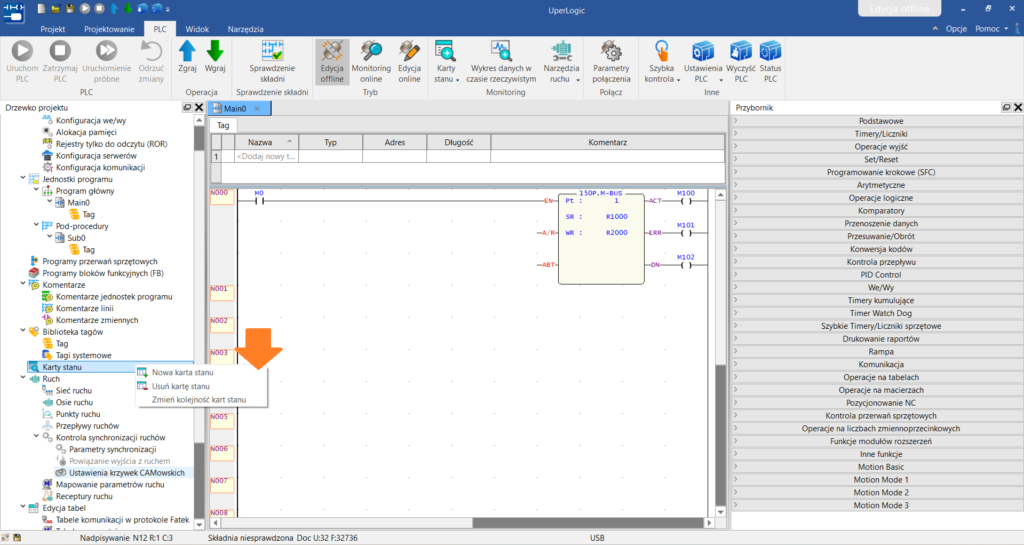Click the horizontal scrollbar of ladder editor

click(x=461, y=523)
